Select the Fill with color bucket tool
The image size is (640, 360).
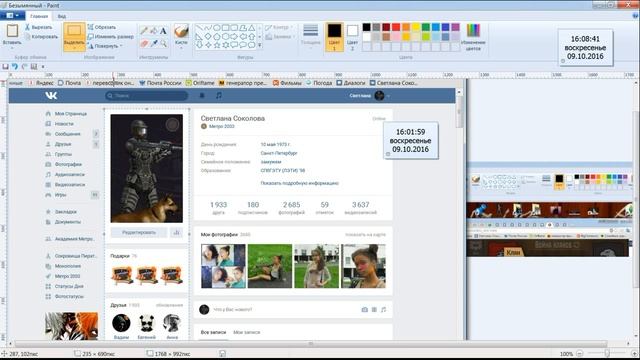tap(153, 31)
